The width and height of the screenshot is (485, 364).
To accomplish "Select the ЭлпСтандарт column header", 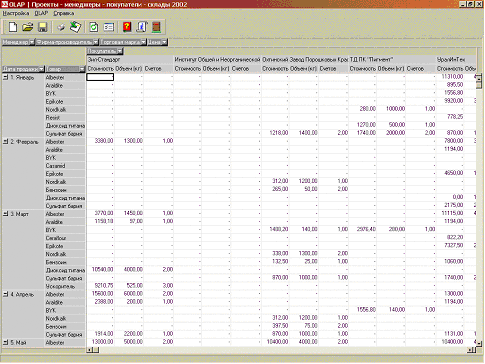I will [130, 60].
